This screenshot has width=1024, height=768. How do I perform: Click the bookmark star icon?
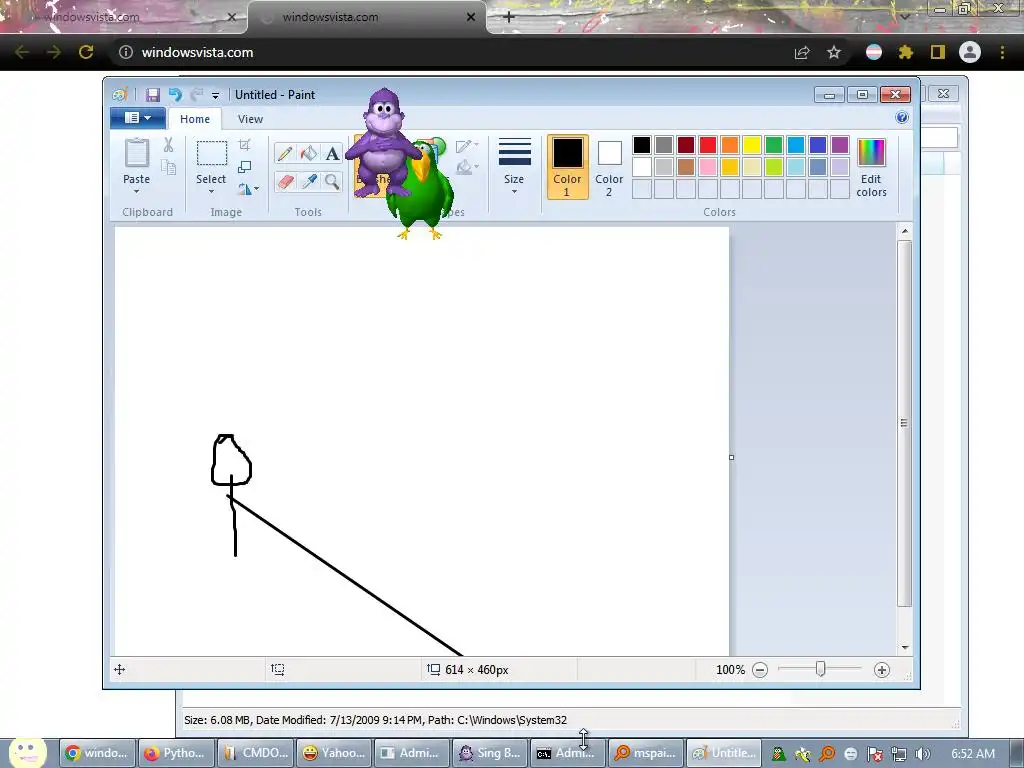coord(833,52)
